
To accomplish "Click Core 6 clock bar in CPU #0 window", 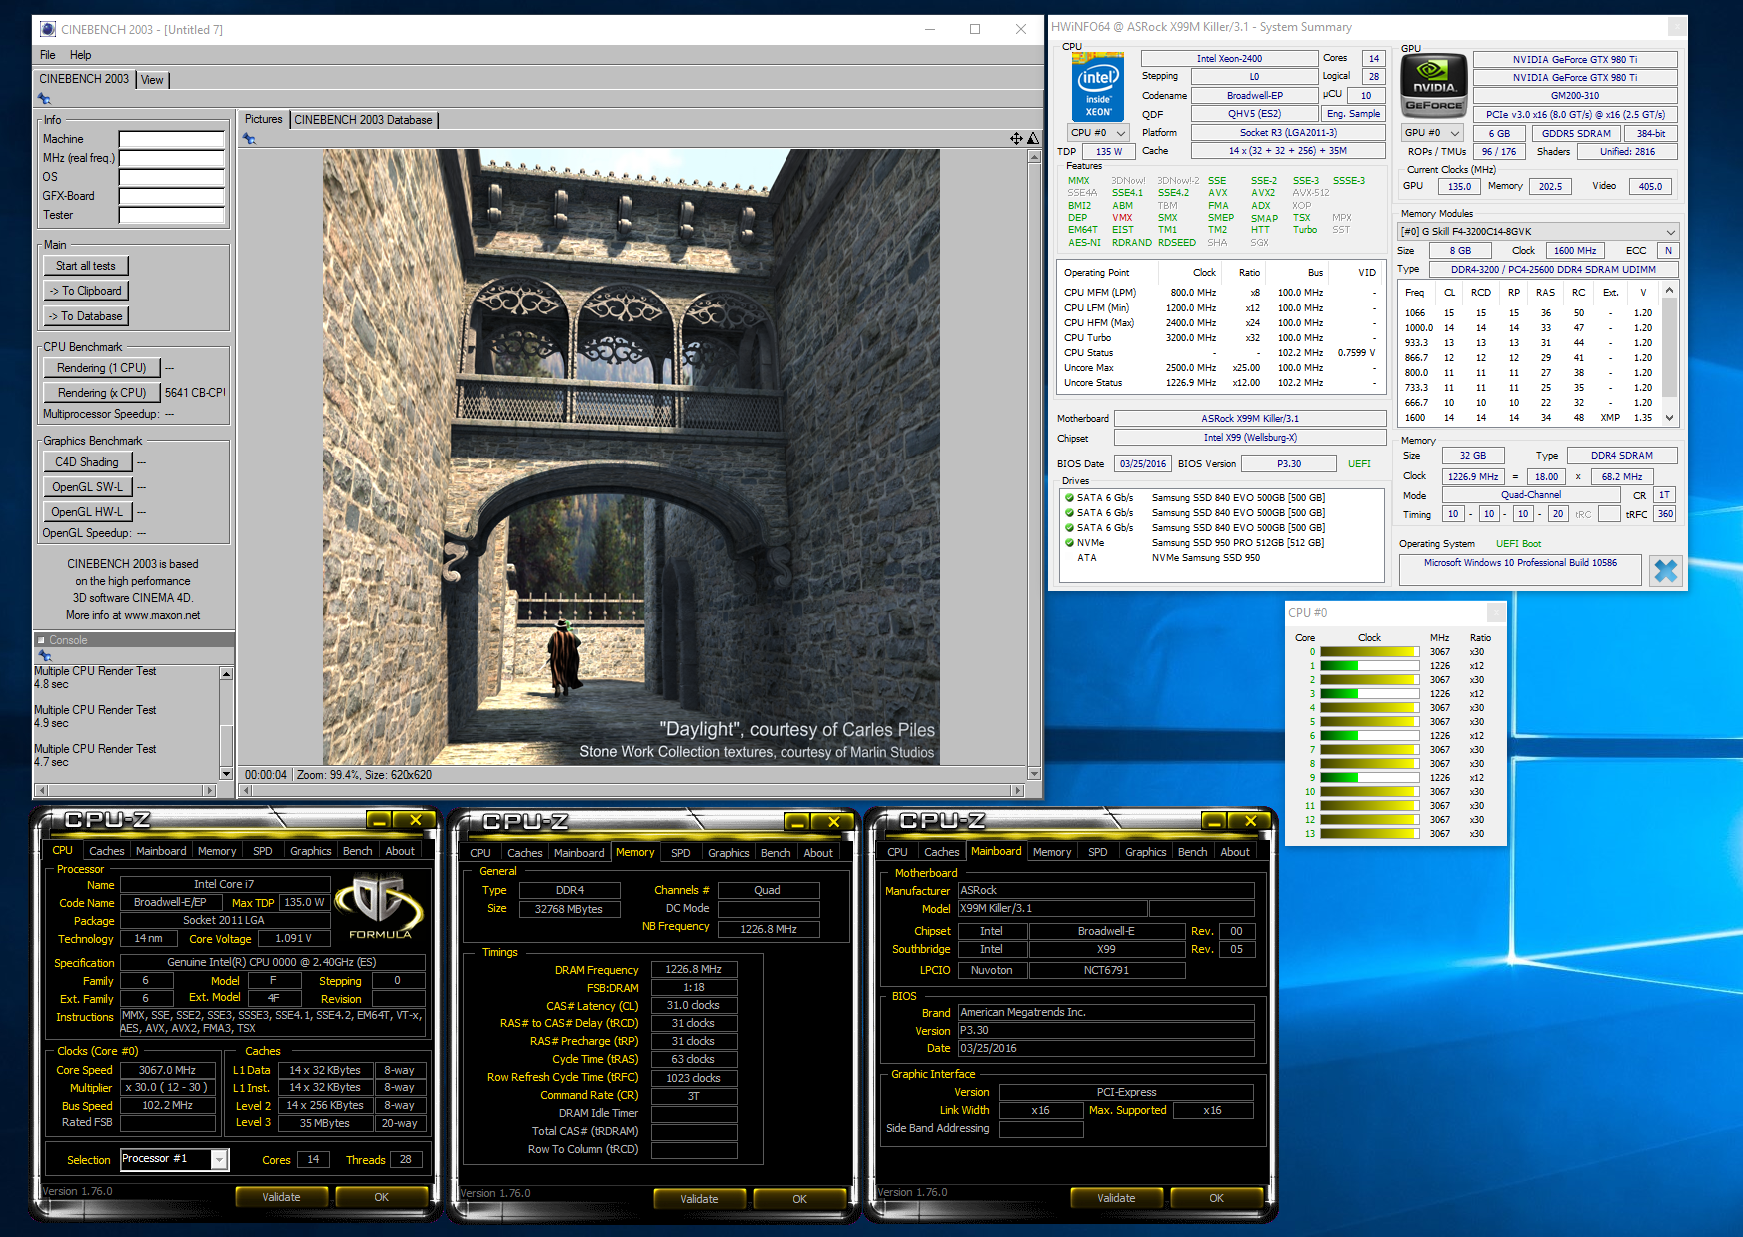I will pos(1369,736).
